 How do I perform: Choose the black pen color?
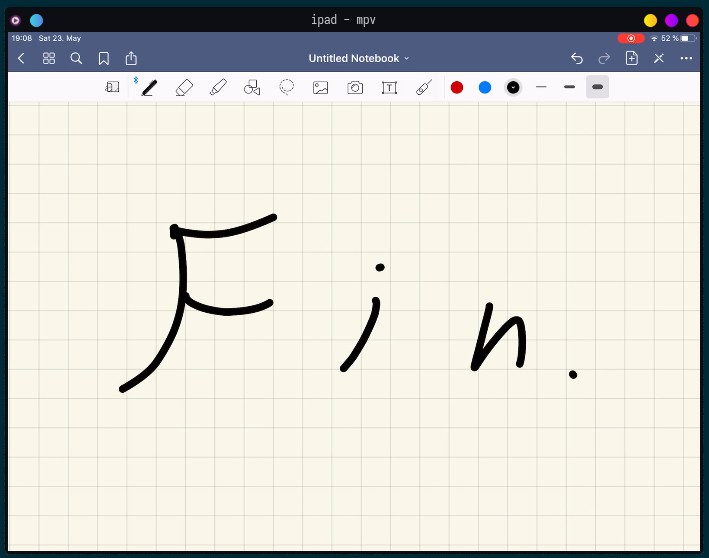click(513, 87)
